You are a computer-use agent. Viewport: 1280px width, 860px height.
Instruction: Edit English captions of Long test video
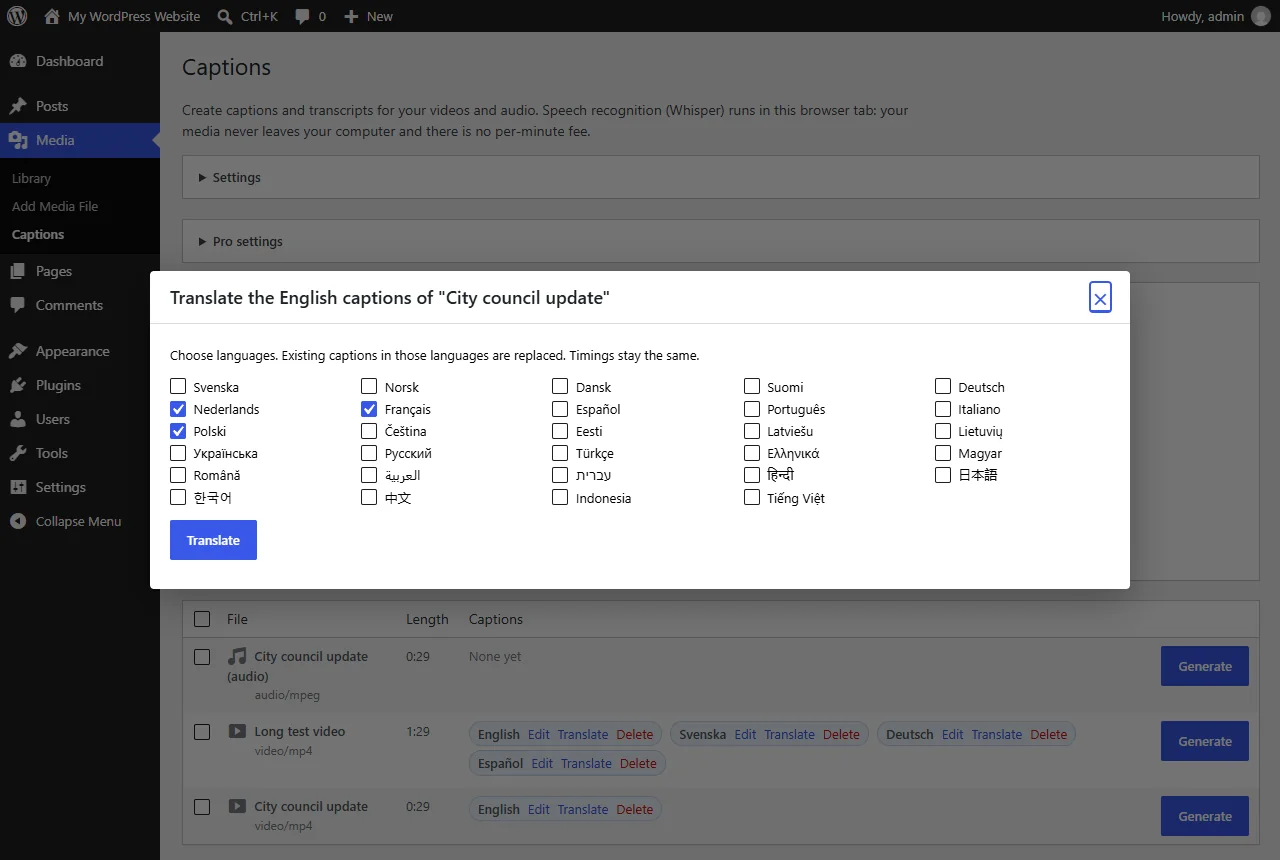[x=539, y=734]
